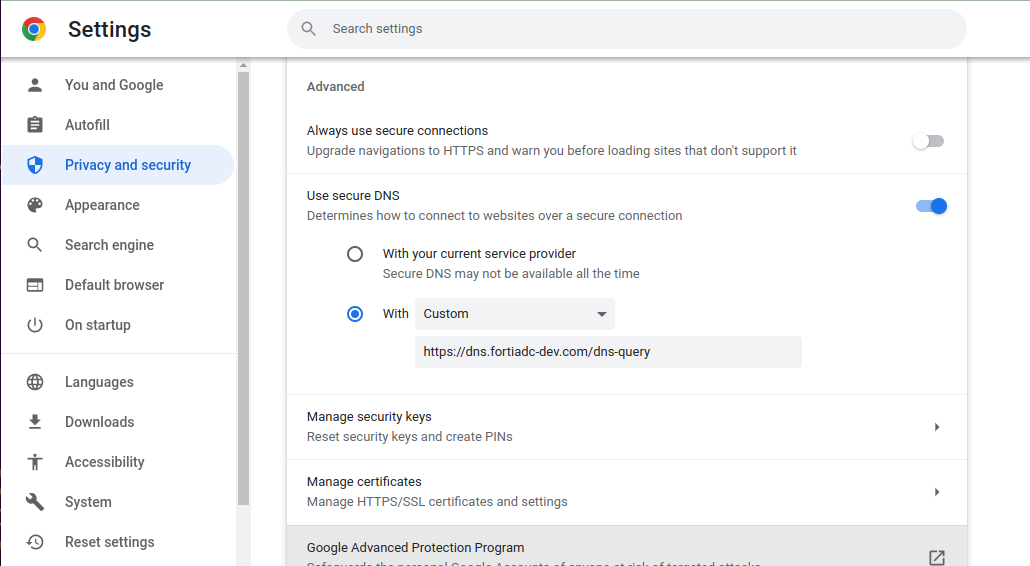This screenshot has height=566, width=1030.
Task: Click the On startup power icon
Action: click(35, 325)
